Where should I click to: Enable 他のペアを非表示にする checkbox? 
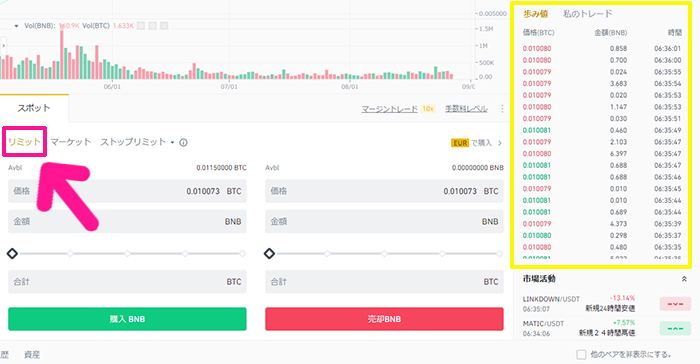click(x=581, y=355)
